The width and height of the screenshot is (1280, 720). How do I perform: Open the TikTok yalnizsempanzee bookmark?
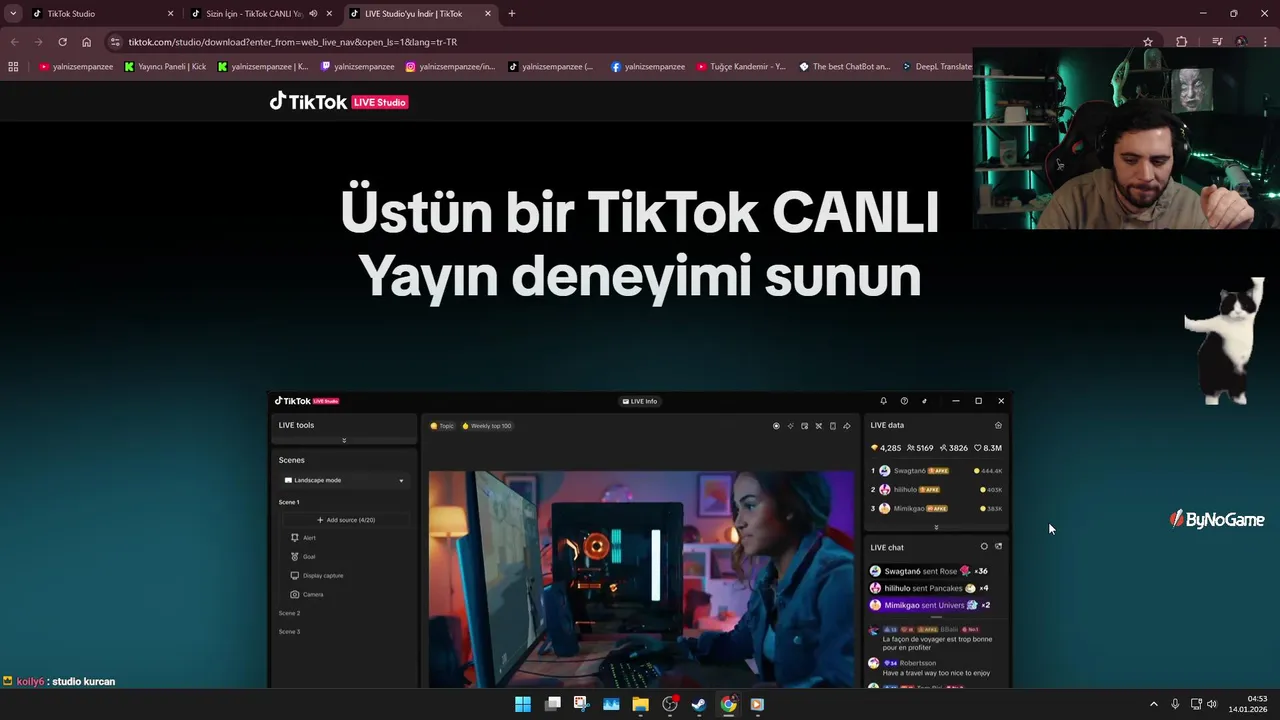coord(551,67)
